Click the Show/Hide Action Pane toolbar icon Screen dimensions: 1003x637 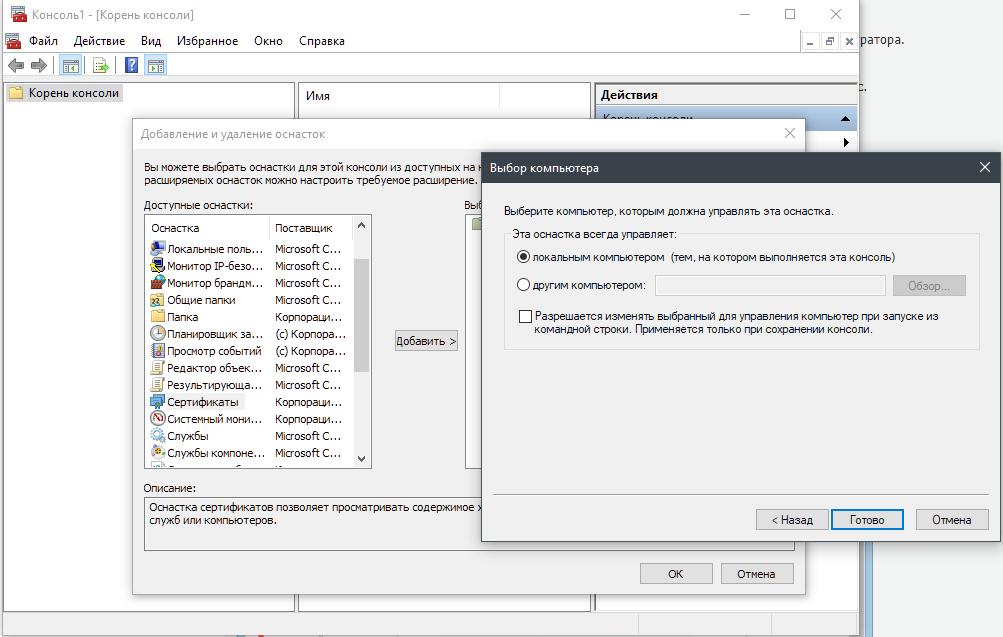coord(155,66)
